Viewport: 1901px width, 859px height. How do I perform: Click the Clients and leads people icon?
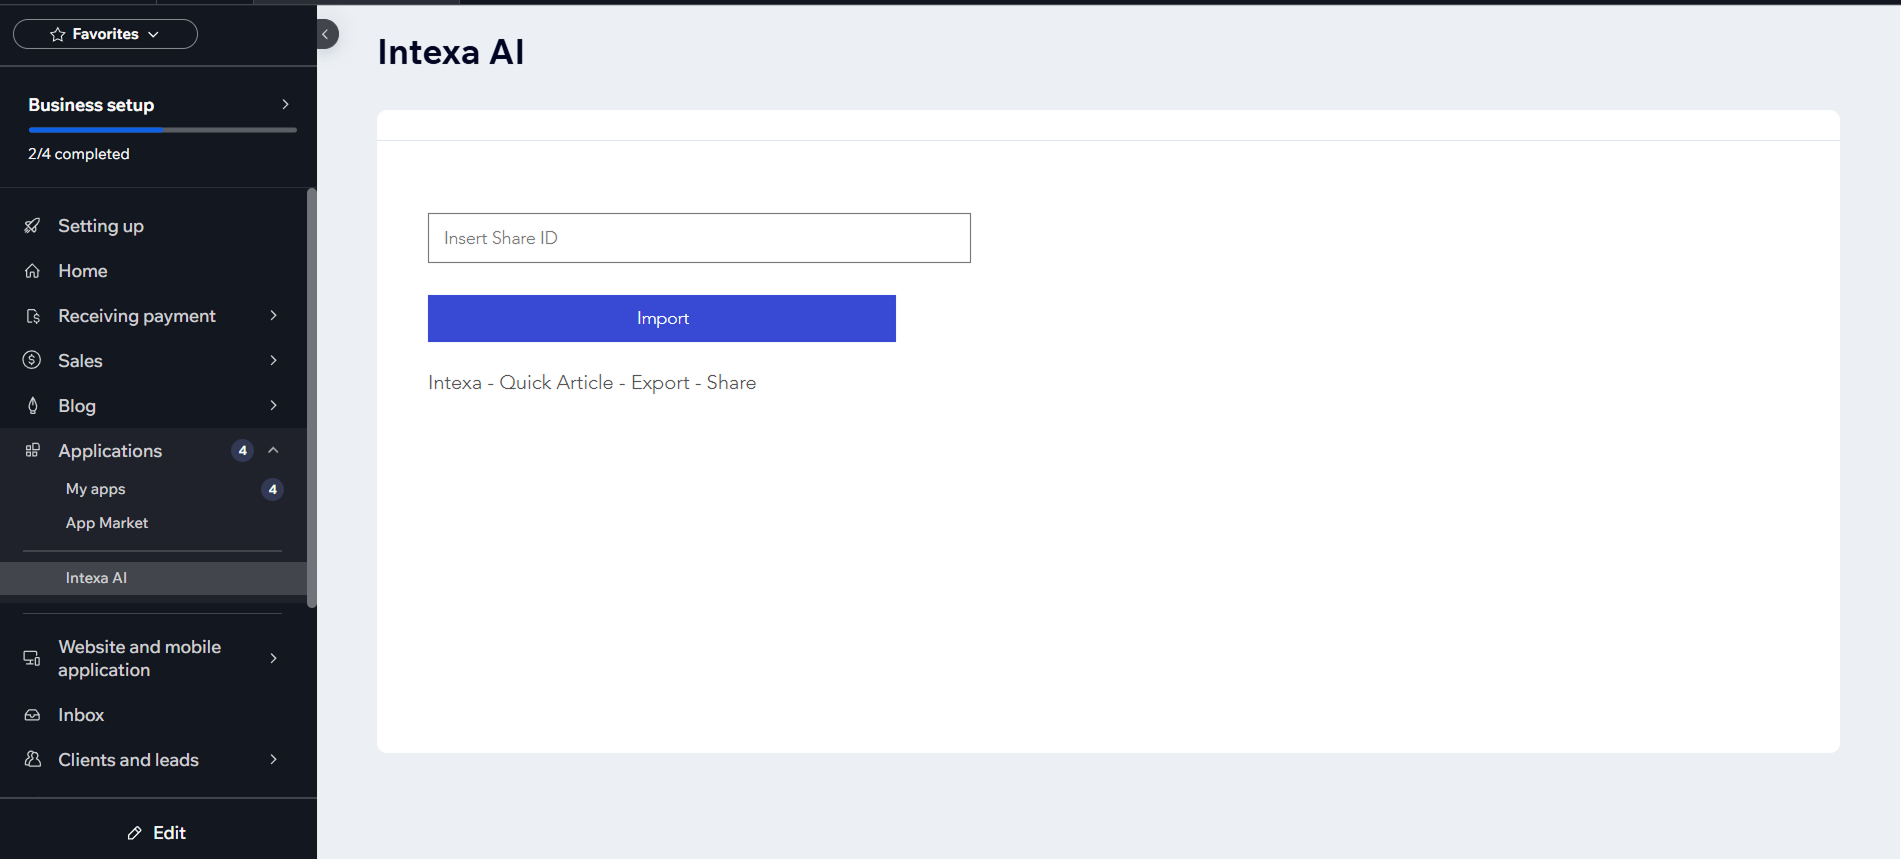[x=32, y=760]
